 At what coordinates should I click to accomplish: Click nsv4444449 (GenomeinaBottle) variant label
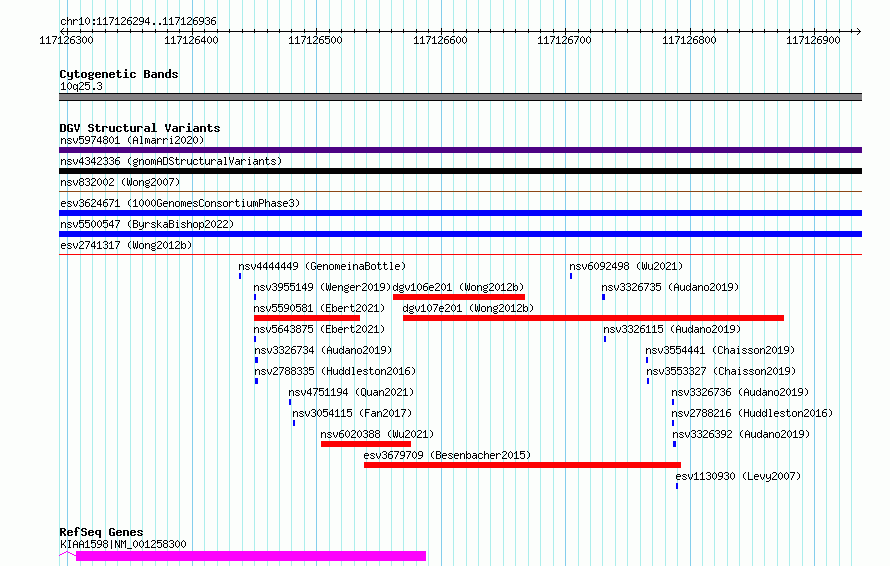(322, 266)
